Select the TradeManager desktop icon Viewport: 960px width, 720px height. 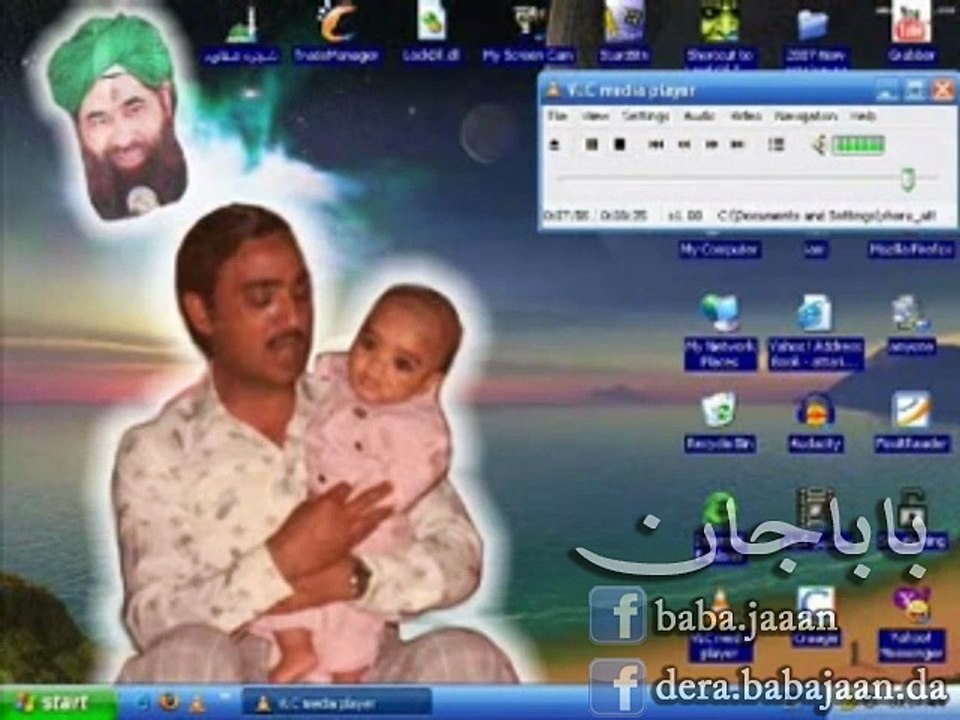[x=337, y=32]
